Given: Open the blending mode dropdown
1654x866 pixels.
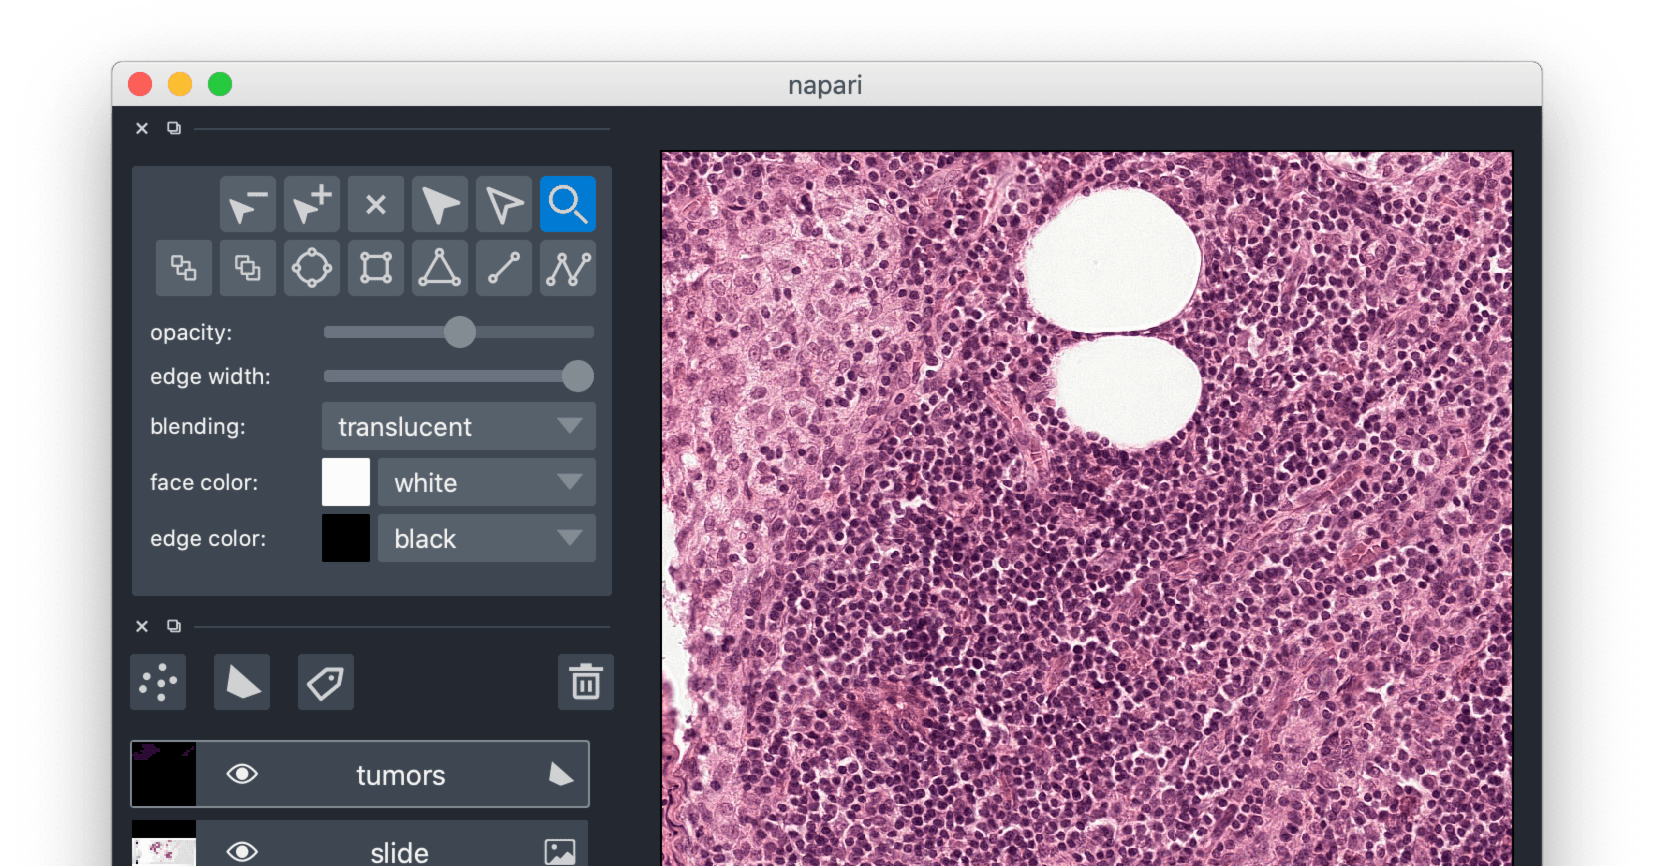Looking at the screenshot, I should (x=458, y=427).
